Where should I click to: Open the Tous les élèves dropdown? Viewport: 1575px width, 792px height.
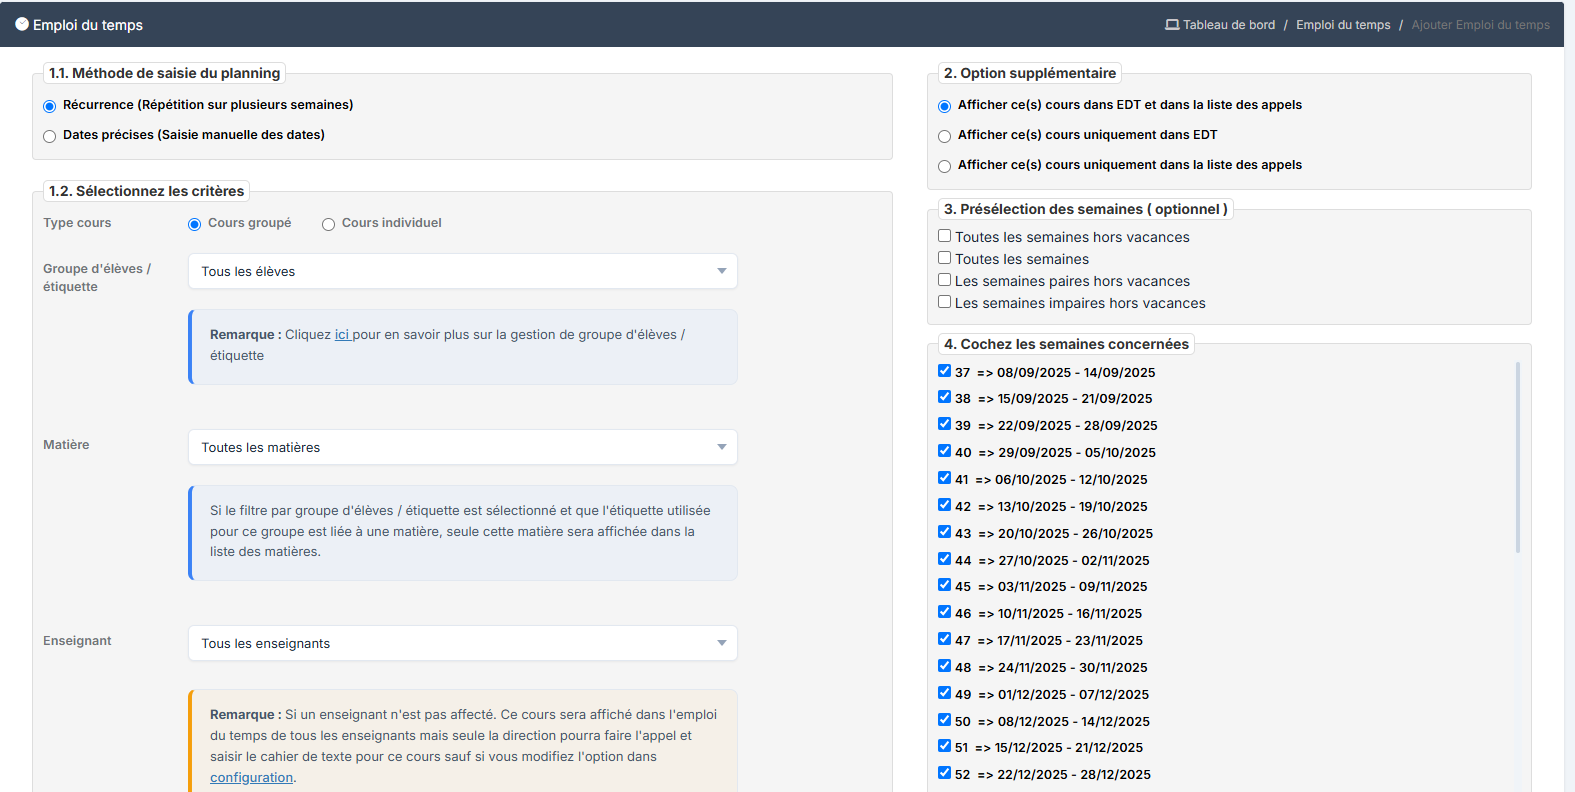pyautogui.click(x=463, y=271)
